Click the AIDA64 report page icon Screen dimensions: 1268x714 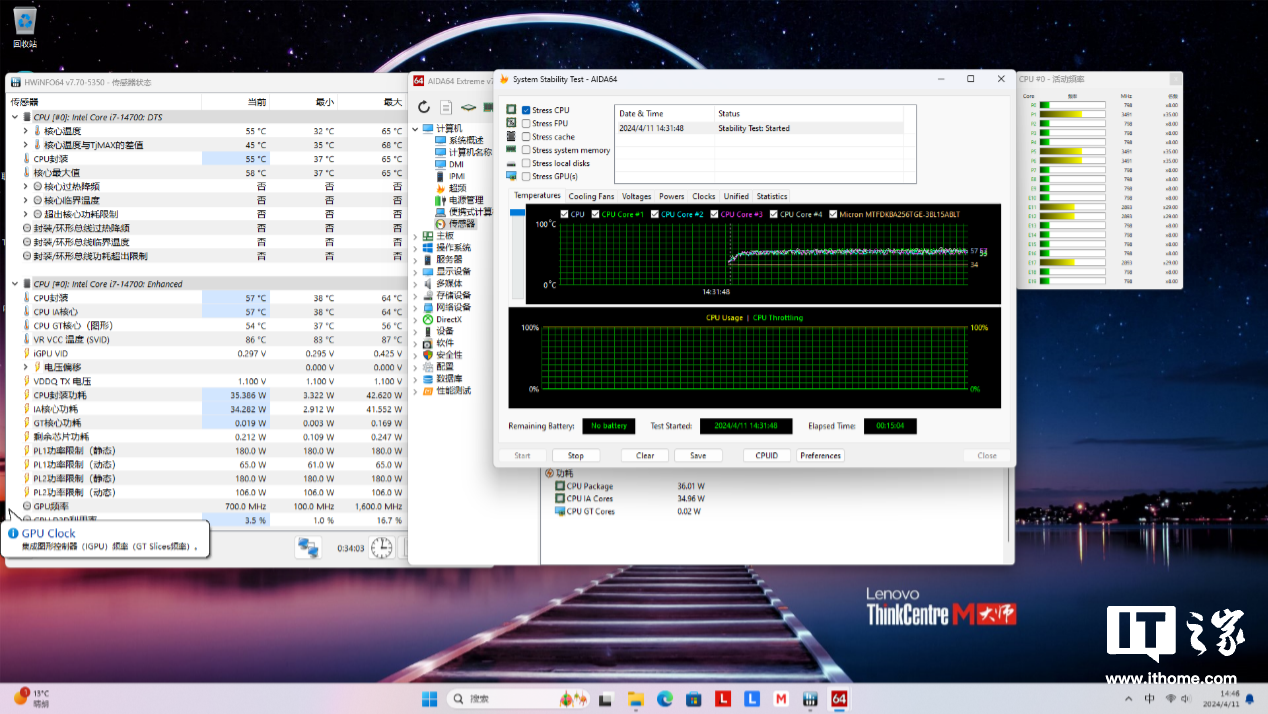pos(446,107)
